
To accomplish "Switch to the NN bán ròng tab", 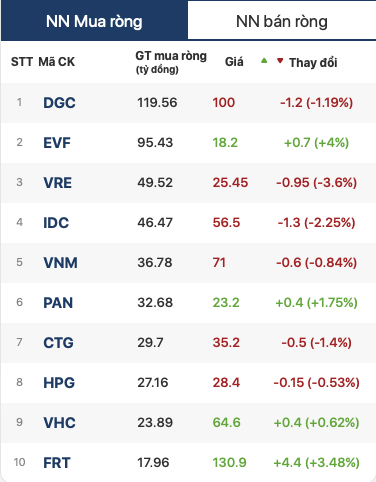I will [282, 21].
